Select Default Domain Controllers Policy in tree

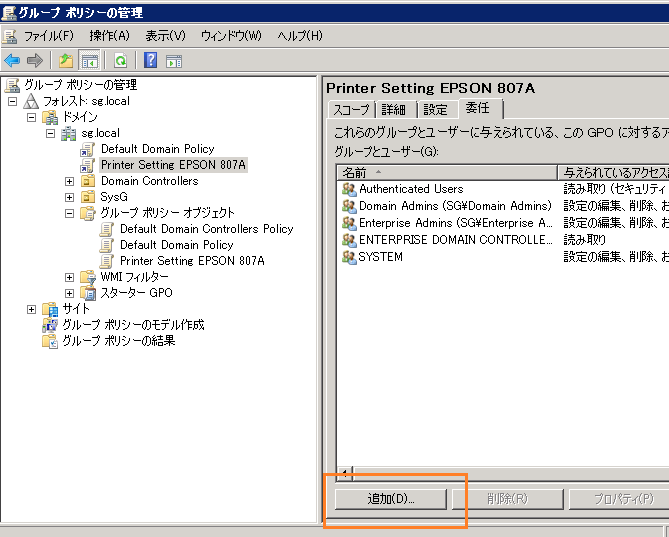pos(207,229)
